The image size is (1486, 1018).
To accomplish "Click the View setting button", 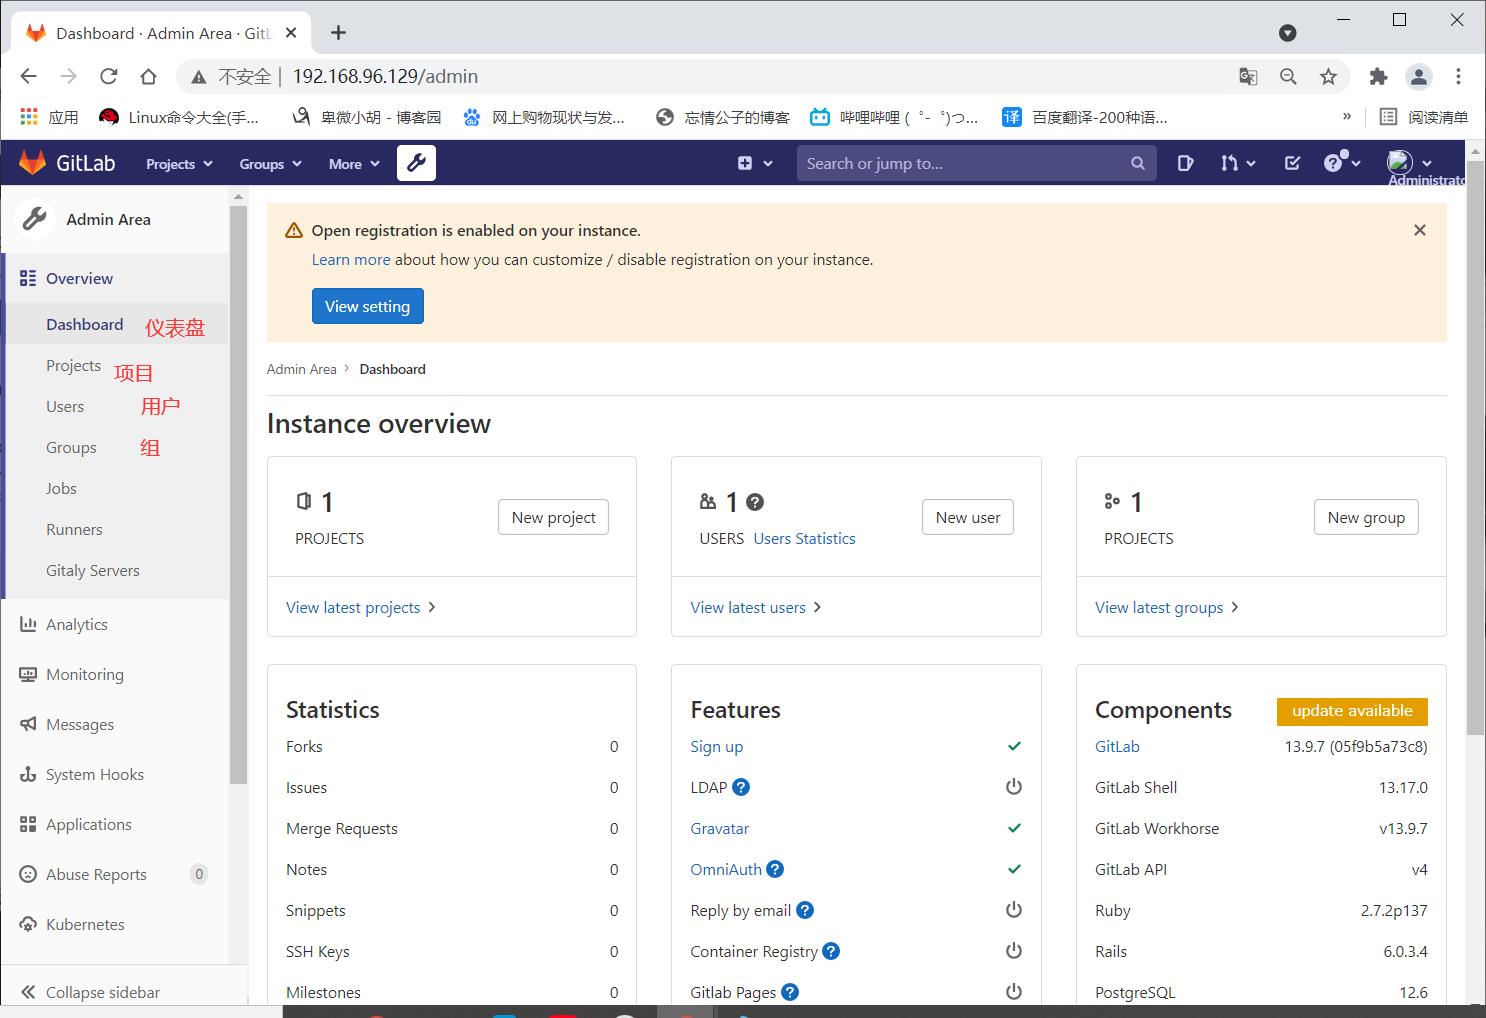I will 367,306.
